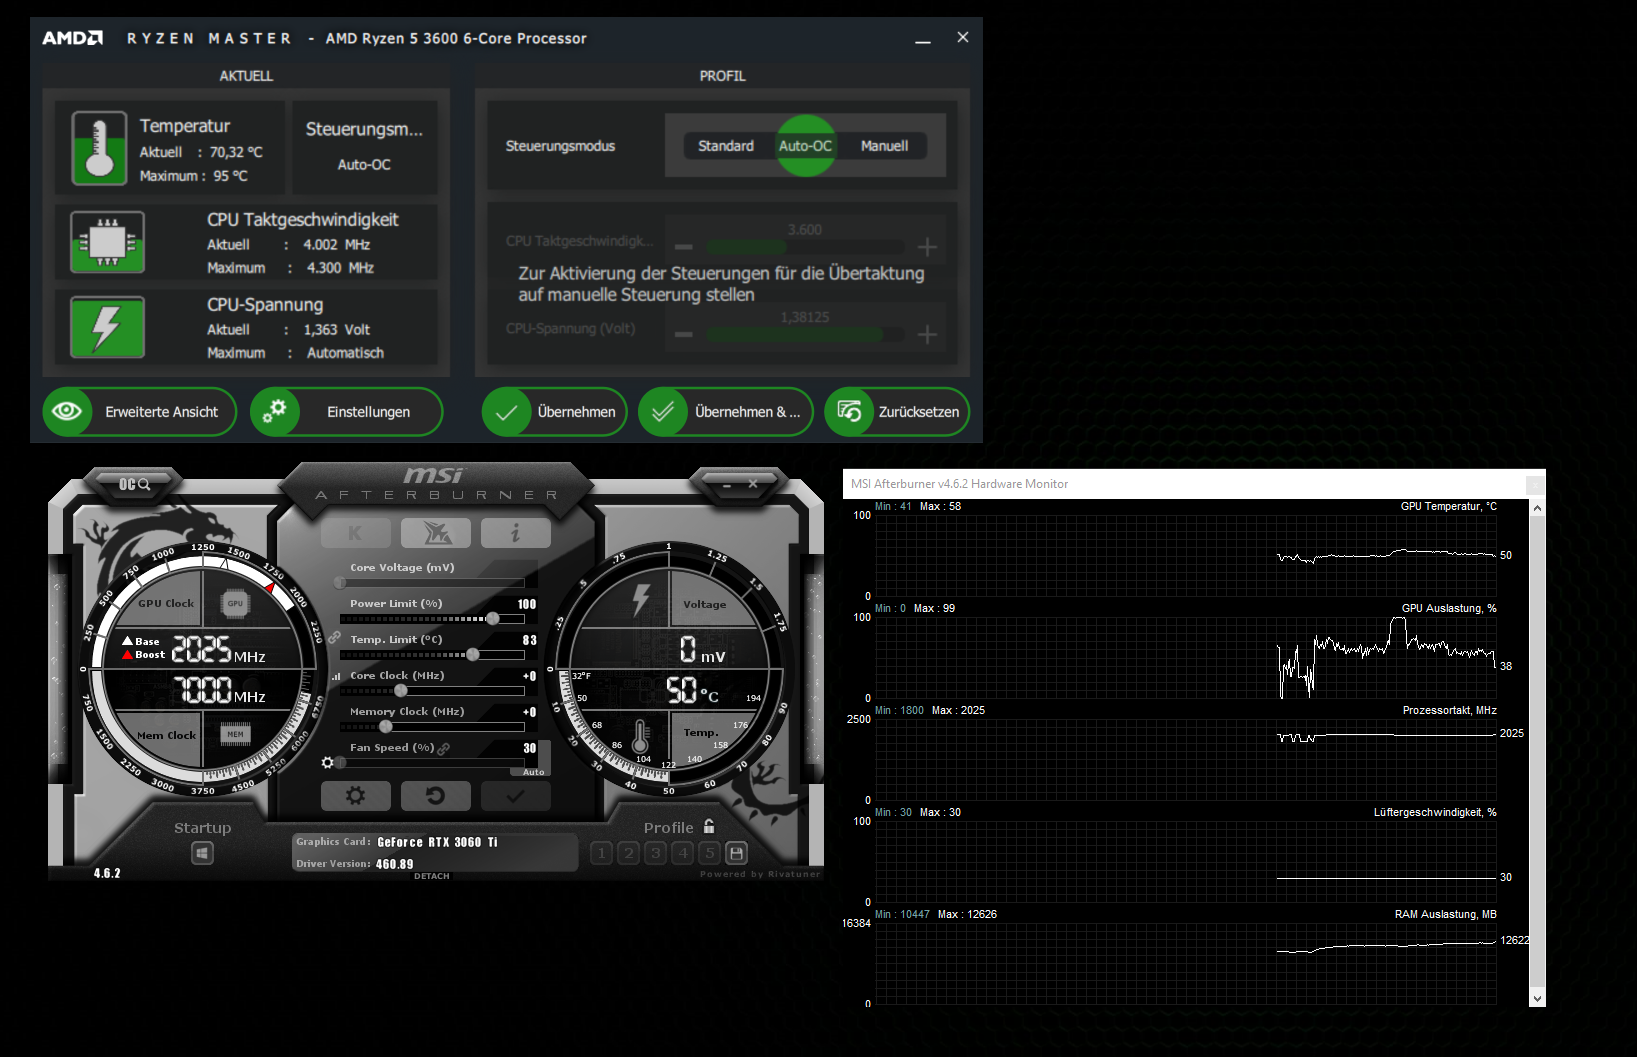
Task: Click the Übernehmen & ... button
Action: click(726, 412)
